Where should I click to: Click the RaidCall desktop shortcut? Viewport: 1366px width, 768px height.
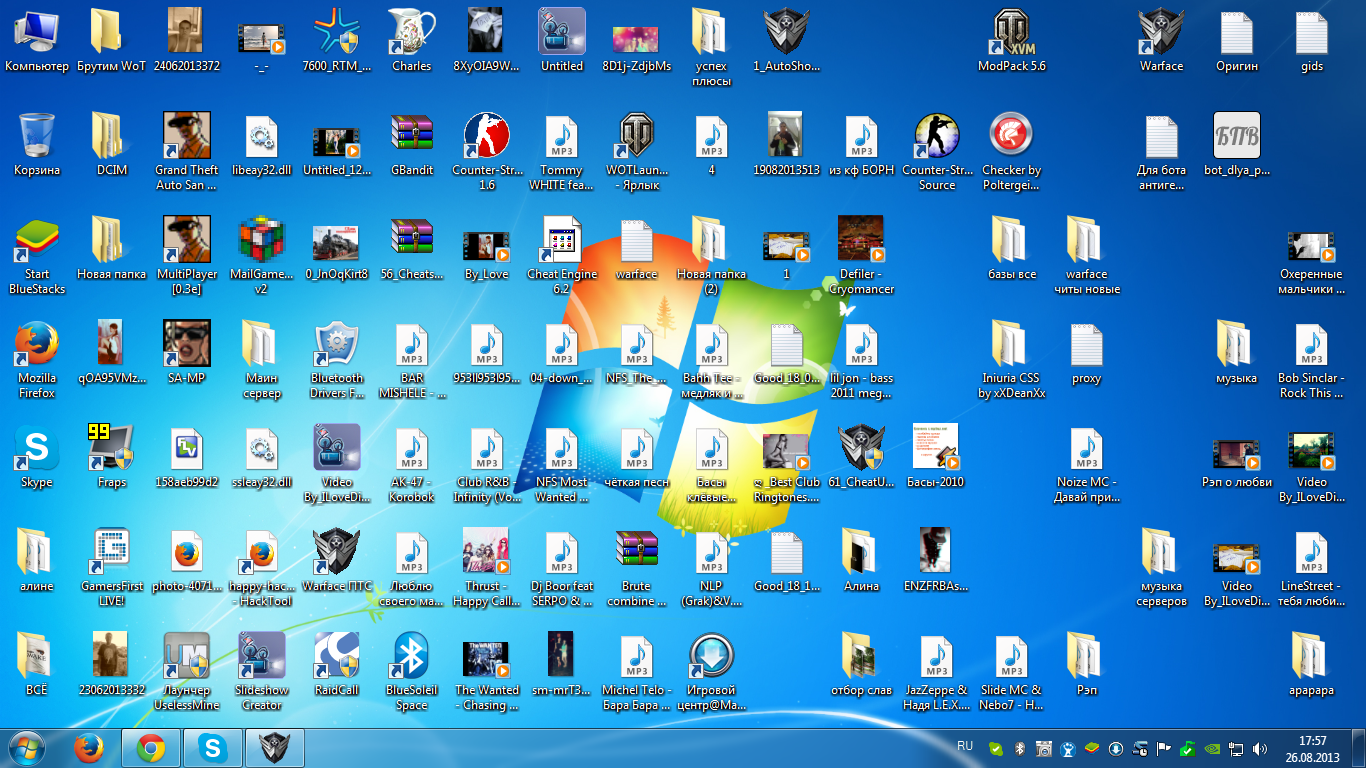click(x=337, y=657)
